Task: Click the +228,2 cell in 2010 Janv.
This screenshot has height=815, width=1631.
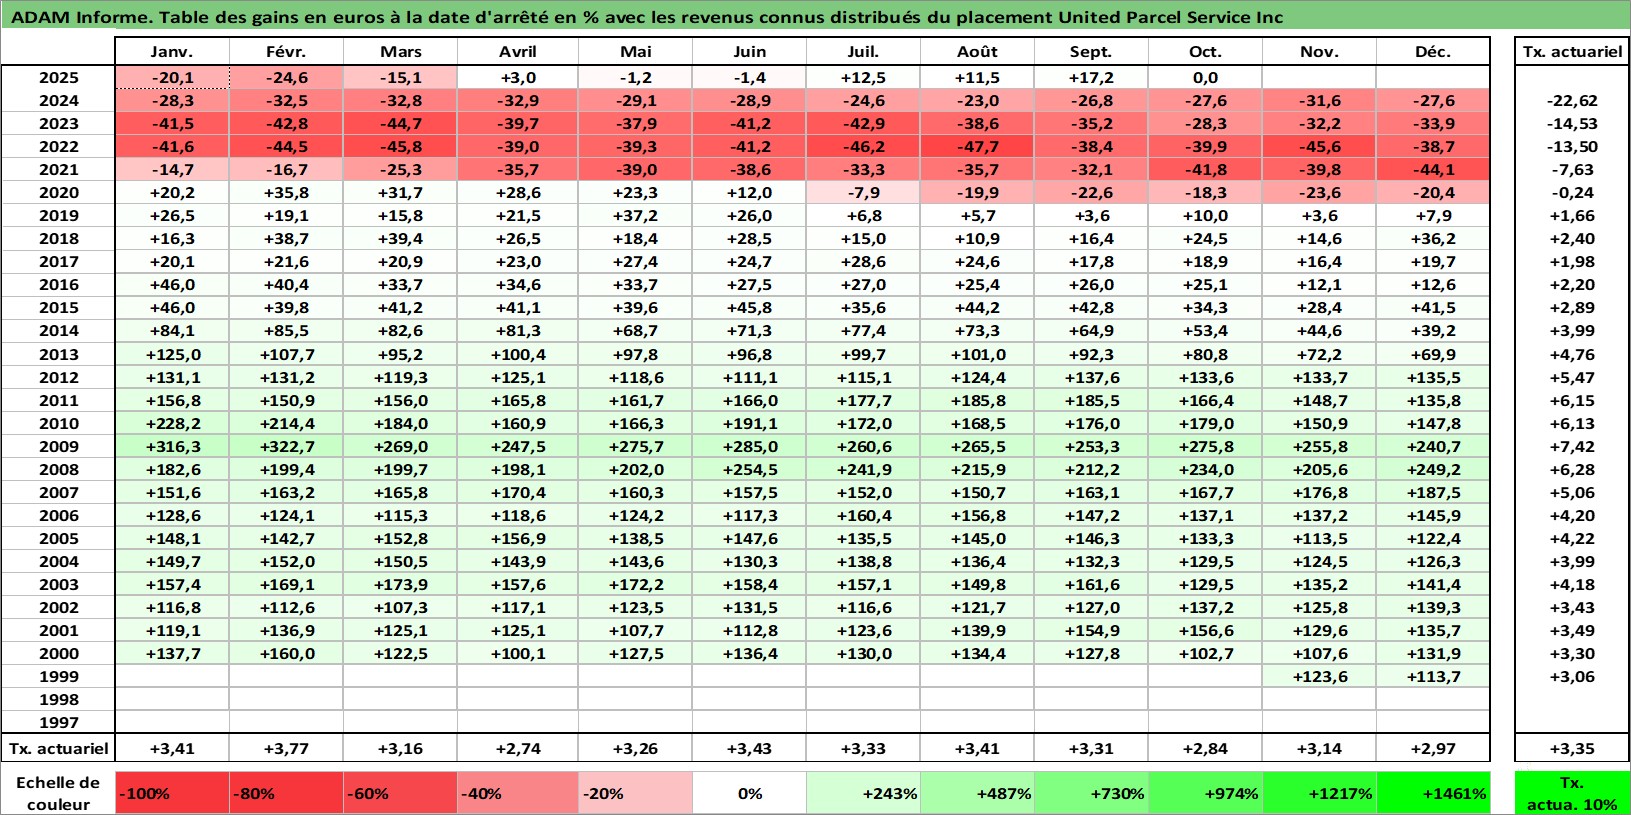Action: 172,423
